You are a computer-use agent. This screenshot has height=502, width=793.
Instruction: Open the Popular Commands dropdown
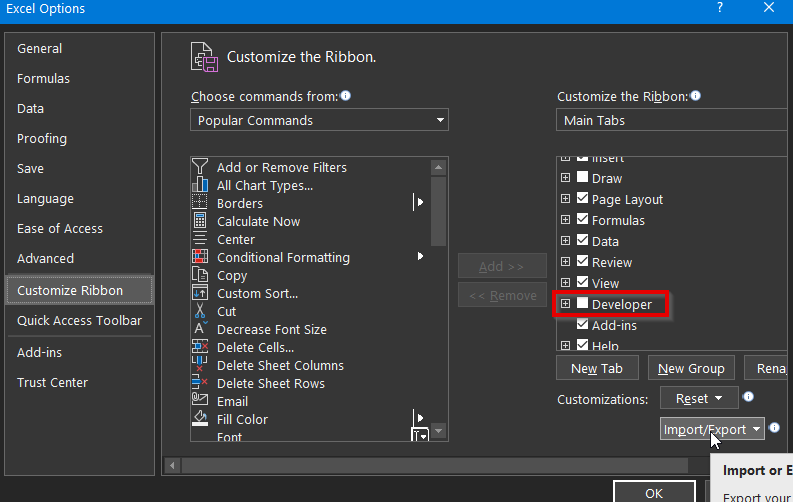pyautogui.click(x=319, y=120)
